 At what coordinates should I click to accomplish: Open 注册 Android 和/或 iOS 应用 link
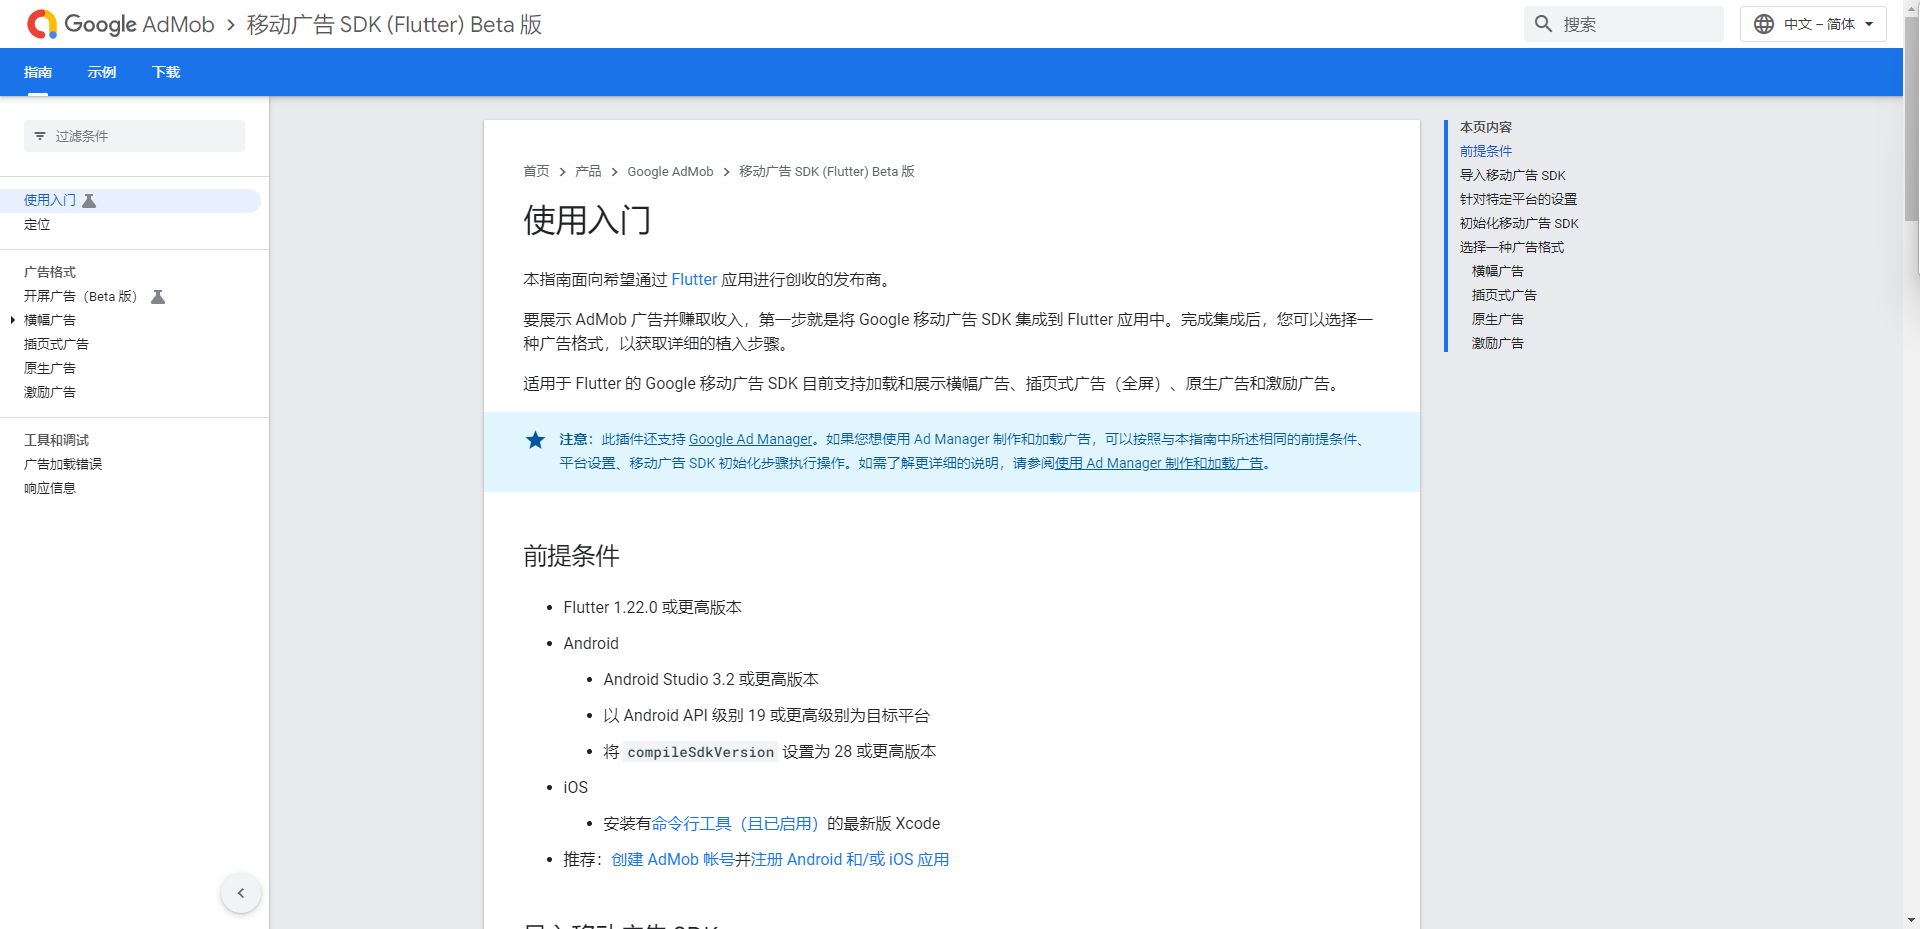coord(850,860)
